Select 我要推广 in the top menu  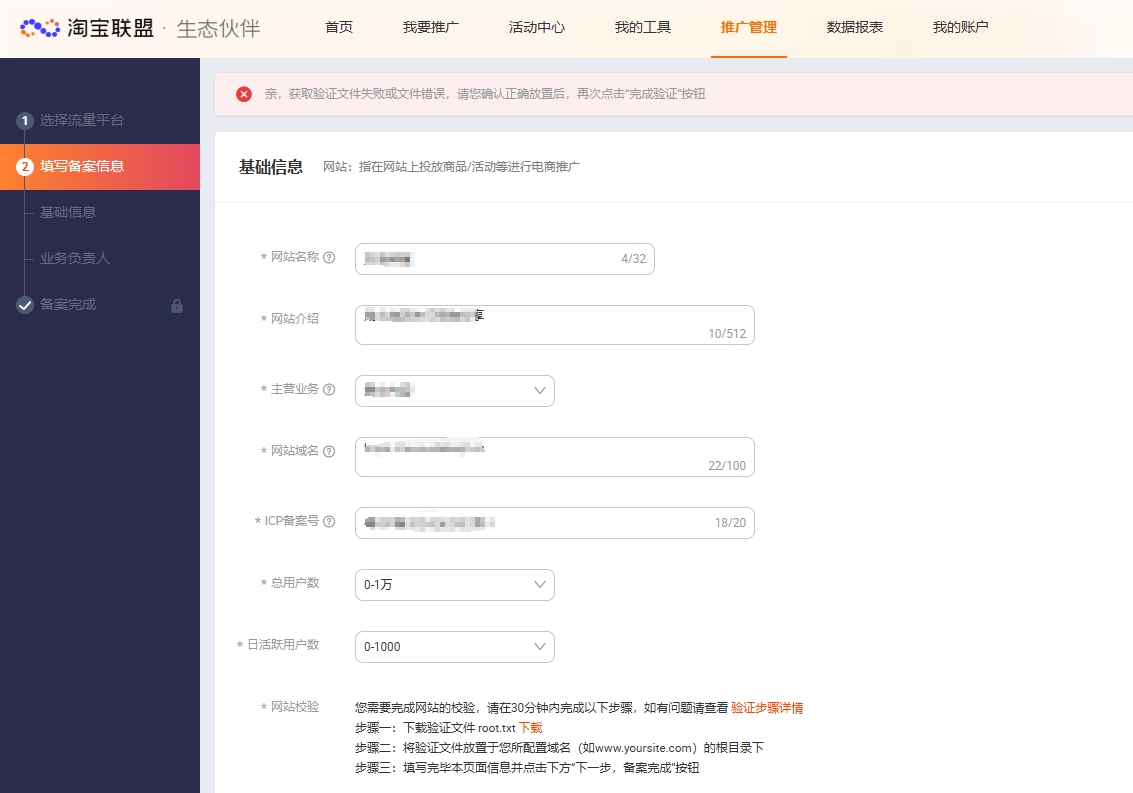click(x=431, y=28)
